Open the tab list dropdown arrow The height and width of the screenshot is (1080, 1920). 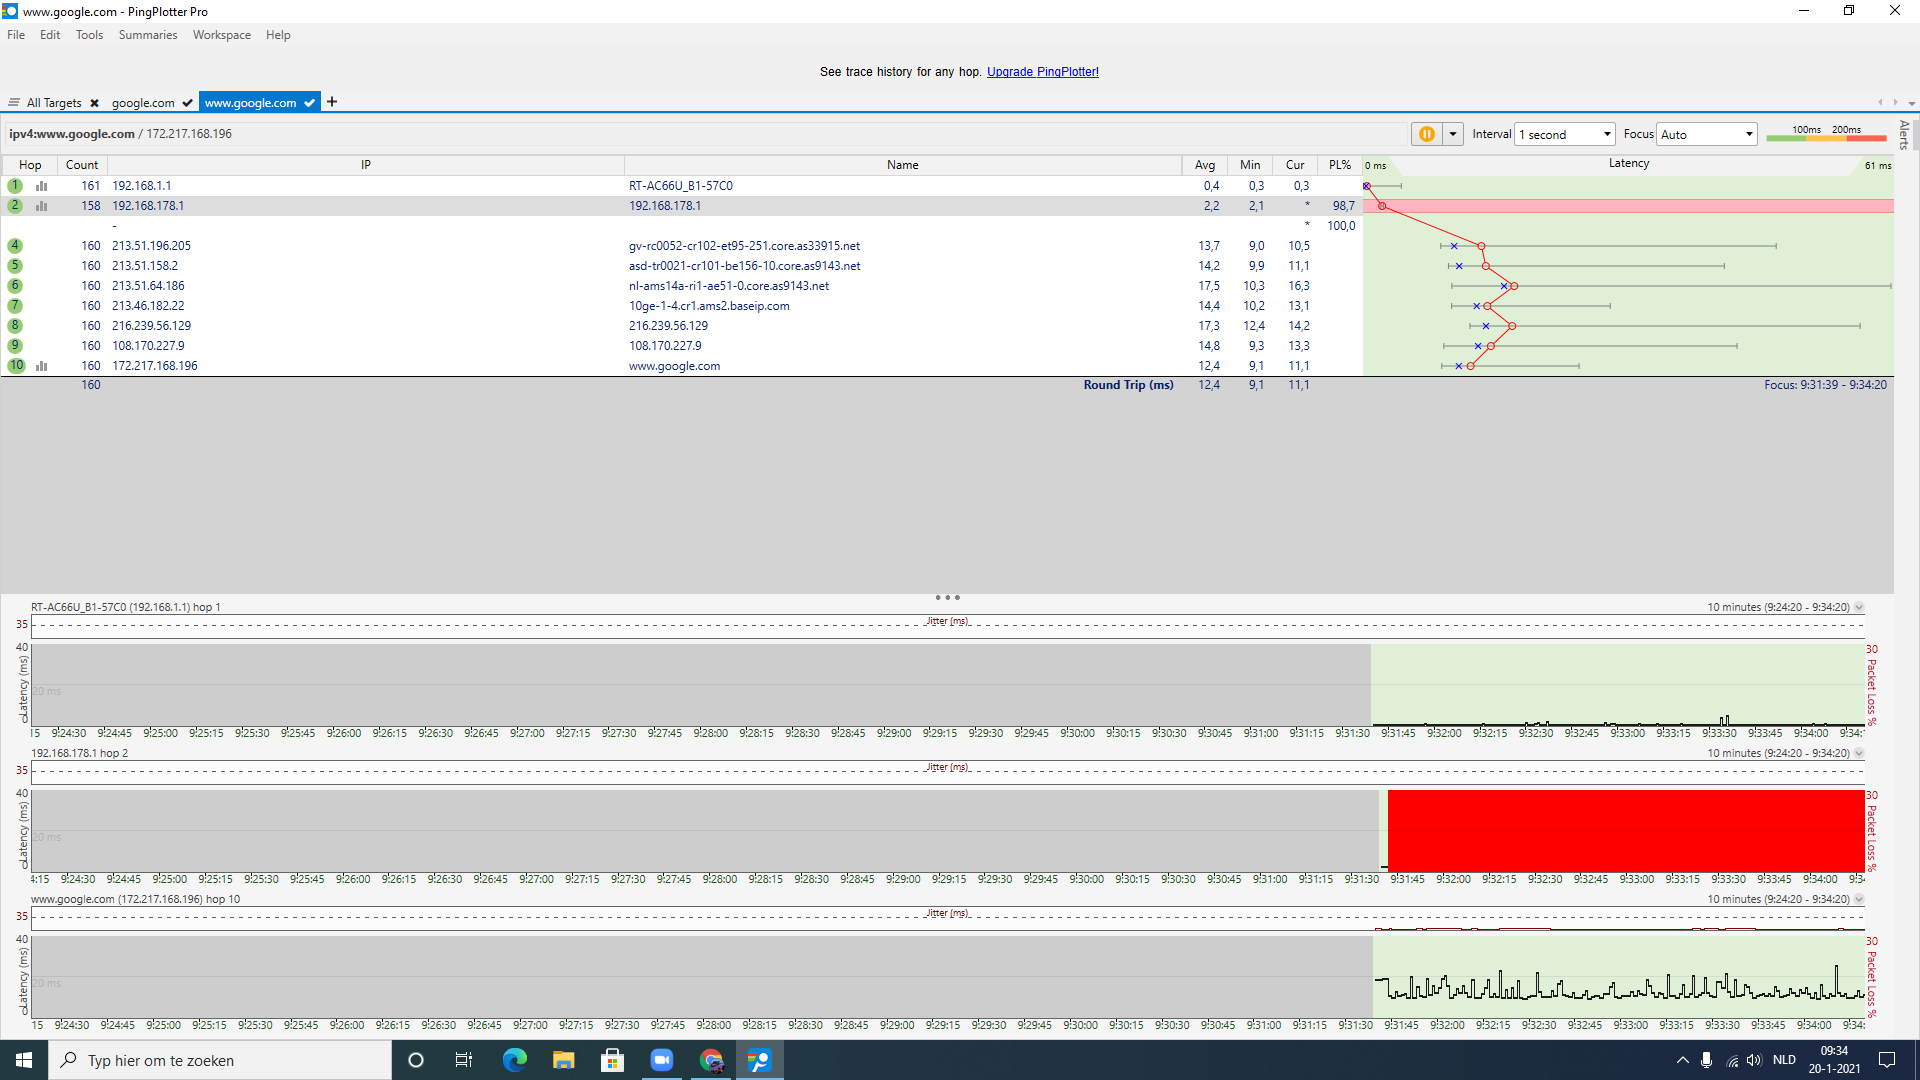[1911, 103]
